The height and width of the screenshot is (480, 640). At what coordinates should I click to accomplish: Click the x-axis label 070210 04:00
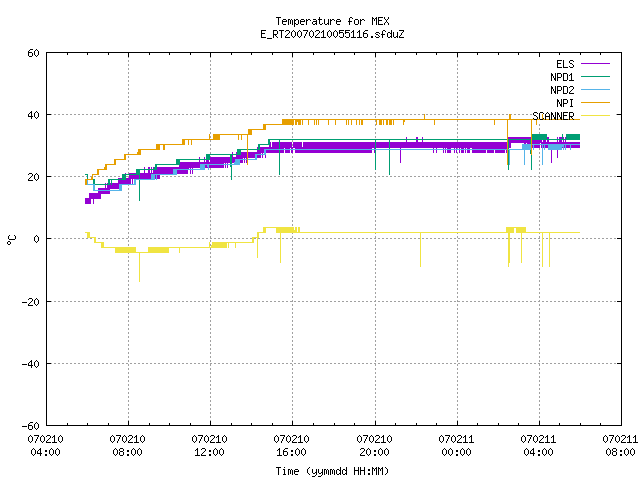pyautogui.click(x=45, y=446)
